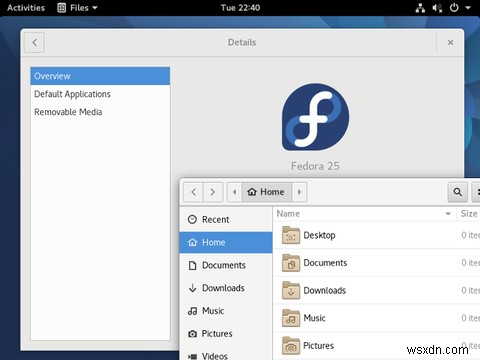The height and width of the screenshot is (360, 480).
Task: Click the muted volume icon
Action: tap(437, 8)
